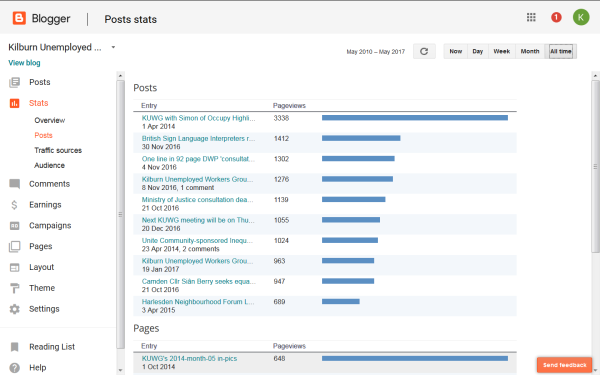
Task: Click the View blog link
Action: coord(24,63)
